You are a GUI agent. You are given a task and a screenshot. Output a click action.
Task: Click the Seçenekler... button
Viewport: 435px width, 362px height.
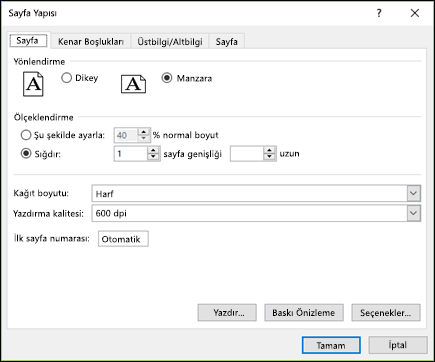pos(386,313)
